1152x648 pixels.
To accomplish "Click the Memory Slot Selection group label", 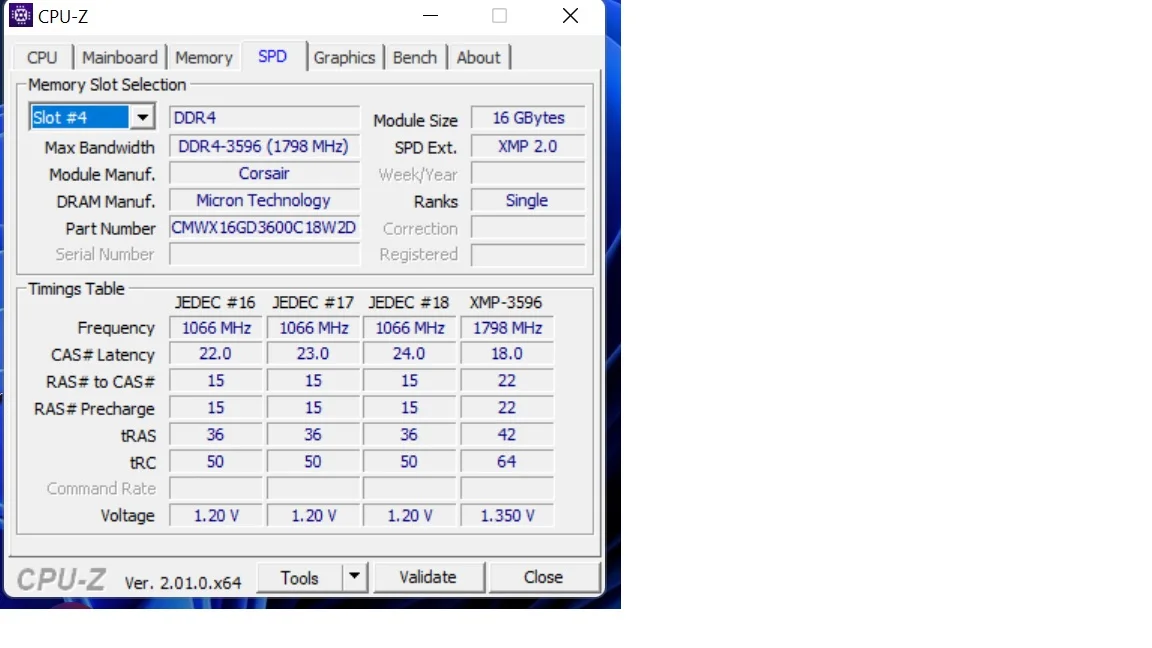I will click(x=107, y=84).
